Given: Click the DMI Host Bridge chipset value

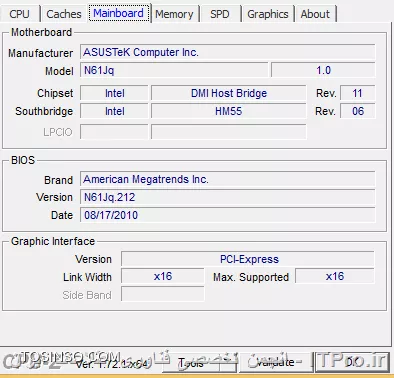Looking at the screenshot, I should point(229,93).
